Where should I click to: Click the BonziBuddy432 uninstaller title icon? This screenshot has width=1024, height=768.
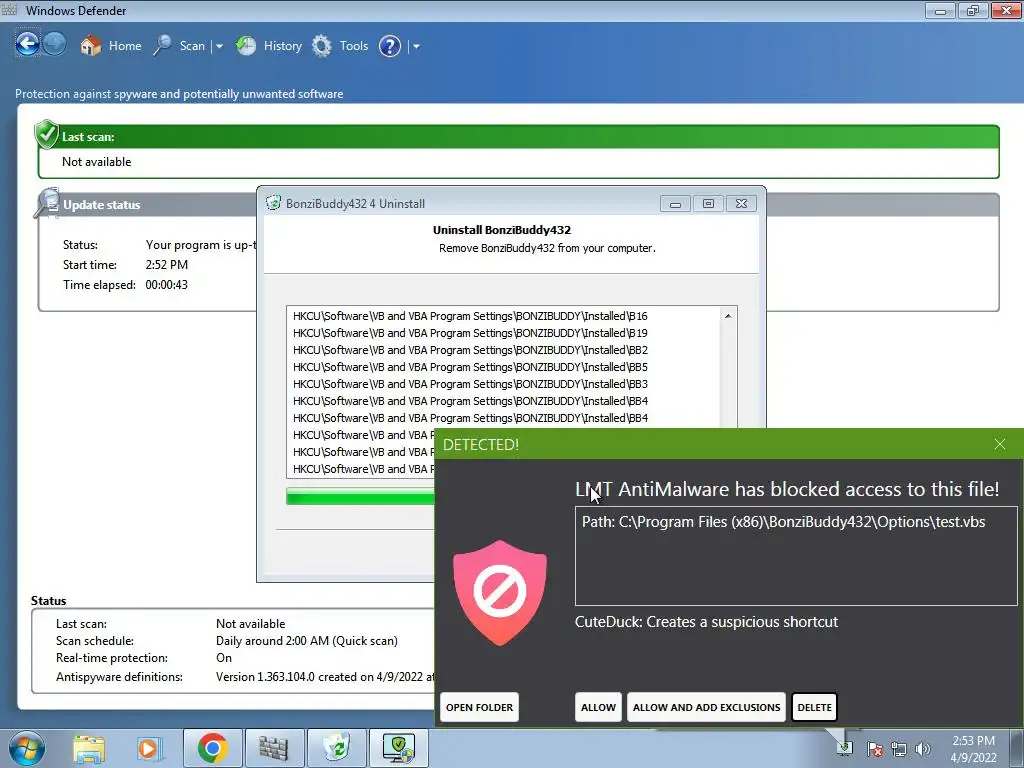click(274, 203)
